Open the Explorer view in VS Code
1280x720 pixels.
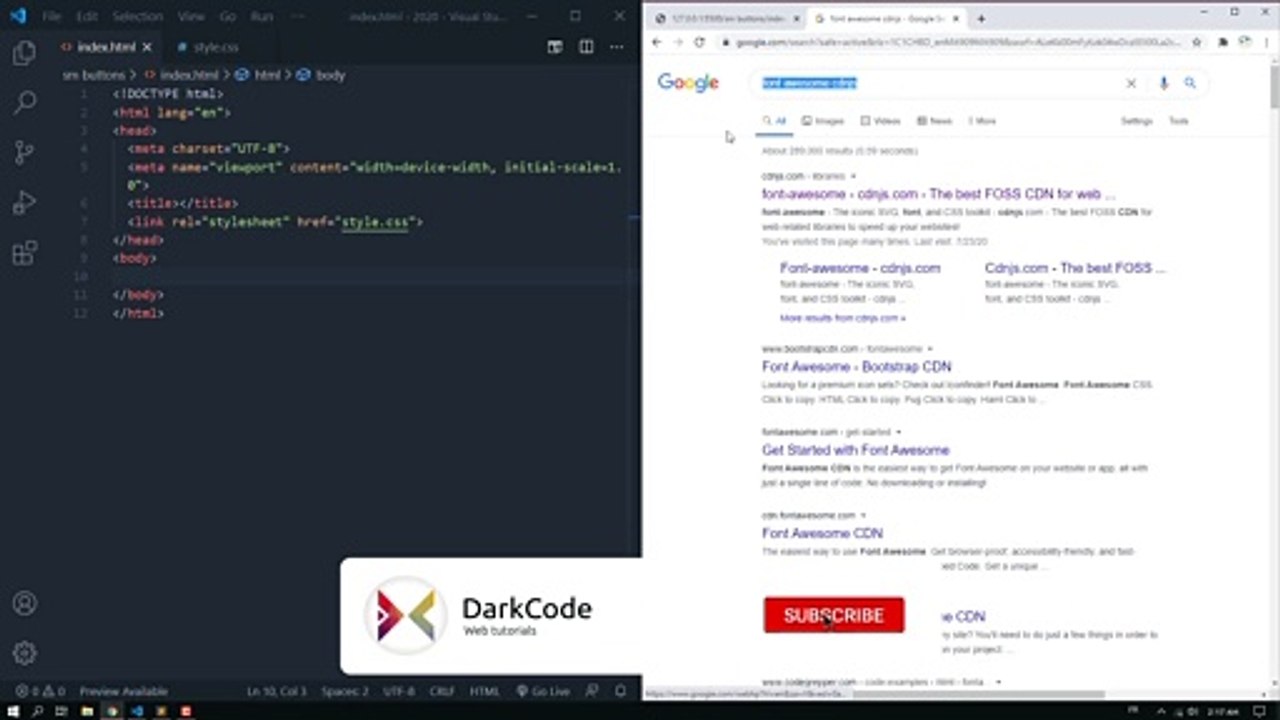[24, 53]
